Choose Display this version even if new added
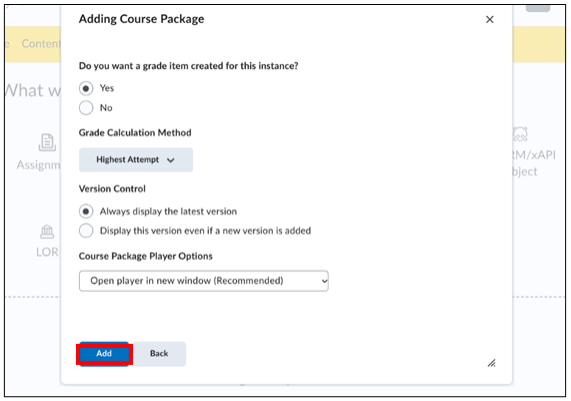Screen dimensions: 571x401 (x=86, y=231)
